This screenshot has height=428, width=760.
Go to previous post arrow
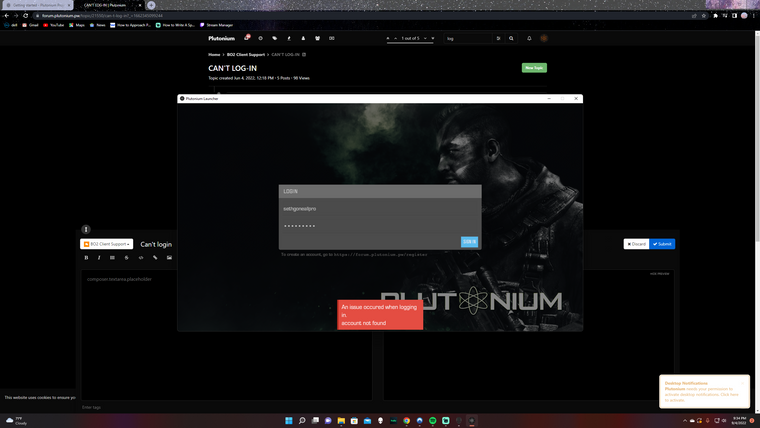coord(396,38)
